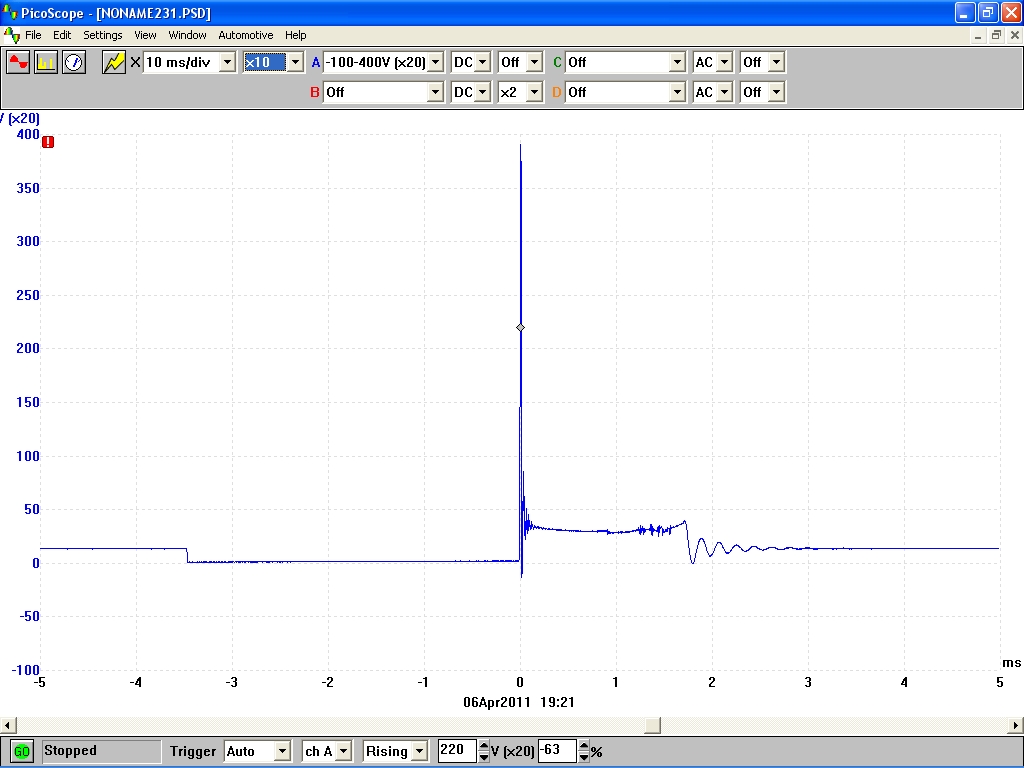Change trigger mode from Auto dropdown
1024x768 pixels.
click(282, 751)
